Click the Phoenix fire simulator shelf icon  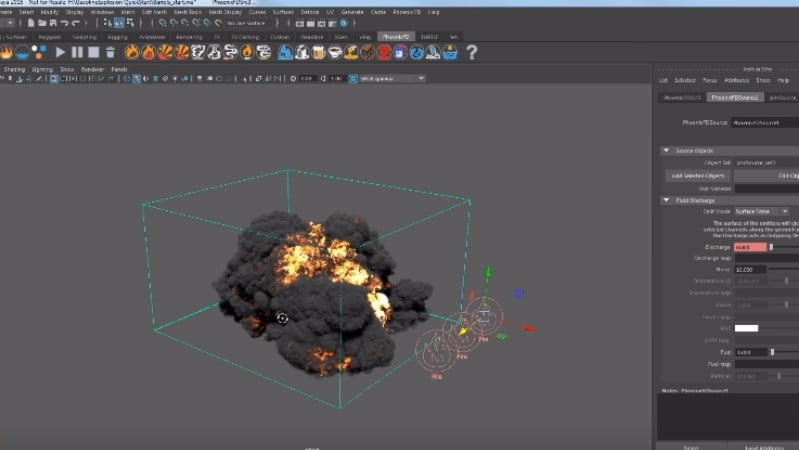tap(6, 52)
